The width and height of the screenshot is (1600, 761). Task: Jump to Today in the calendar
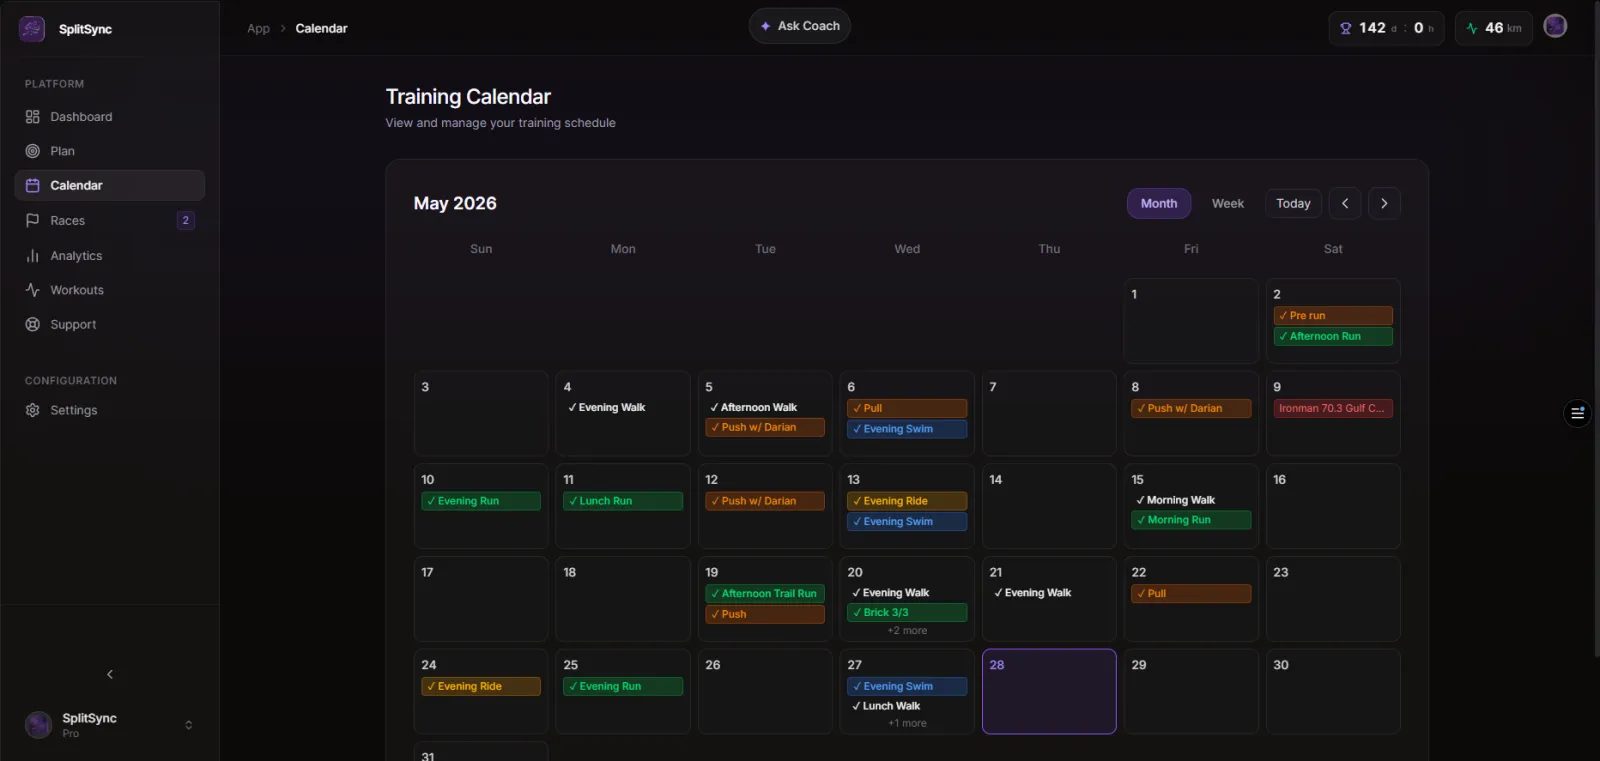click(1293, 203)
